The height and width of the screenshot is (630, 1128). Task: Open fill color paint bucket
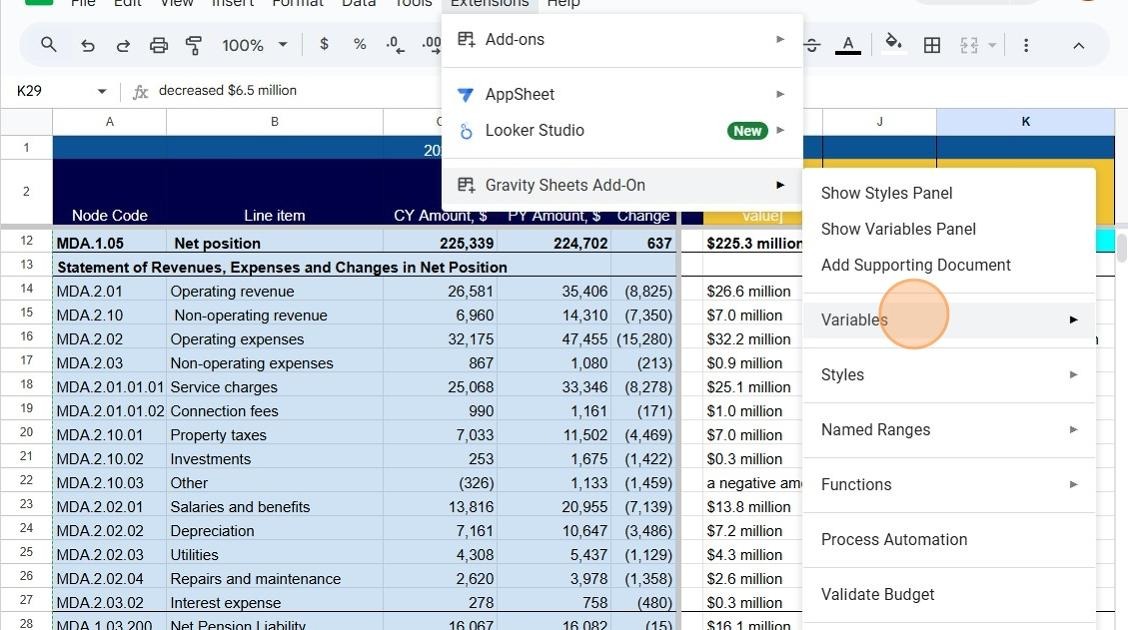pyautogui.click(x=893, y=43)
